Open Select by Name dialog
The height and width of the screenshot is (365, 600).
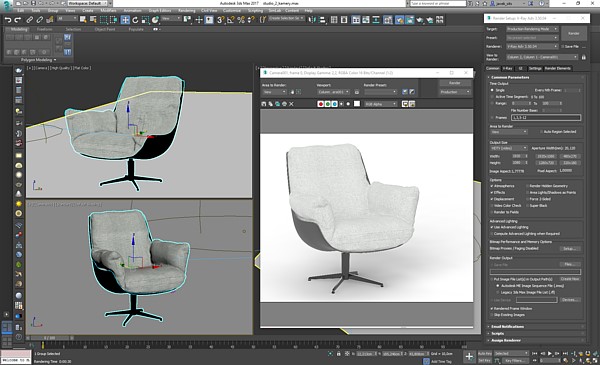point(93,20)
